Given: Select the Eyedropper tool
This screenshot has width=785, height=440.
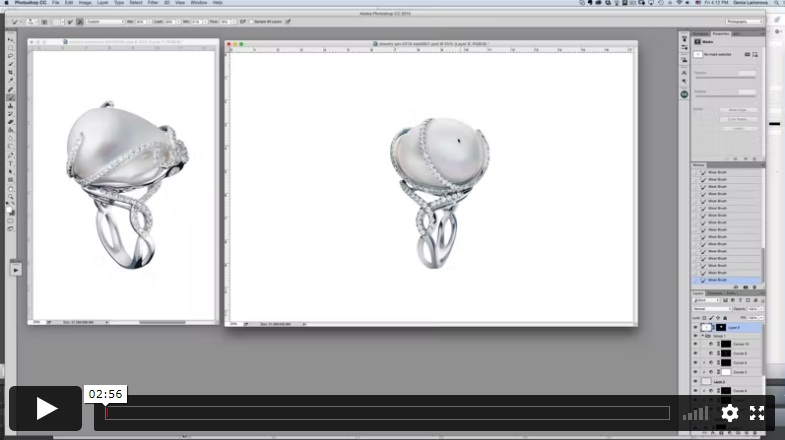Looking at the screenshot, I should coord(11,81).
